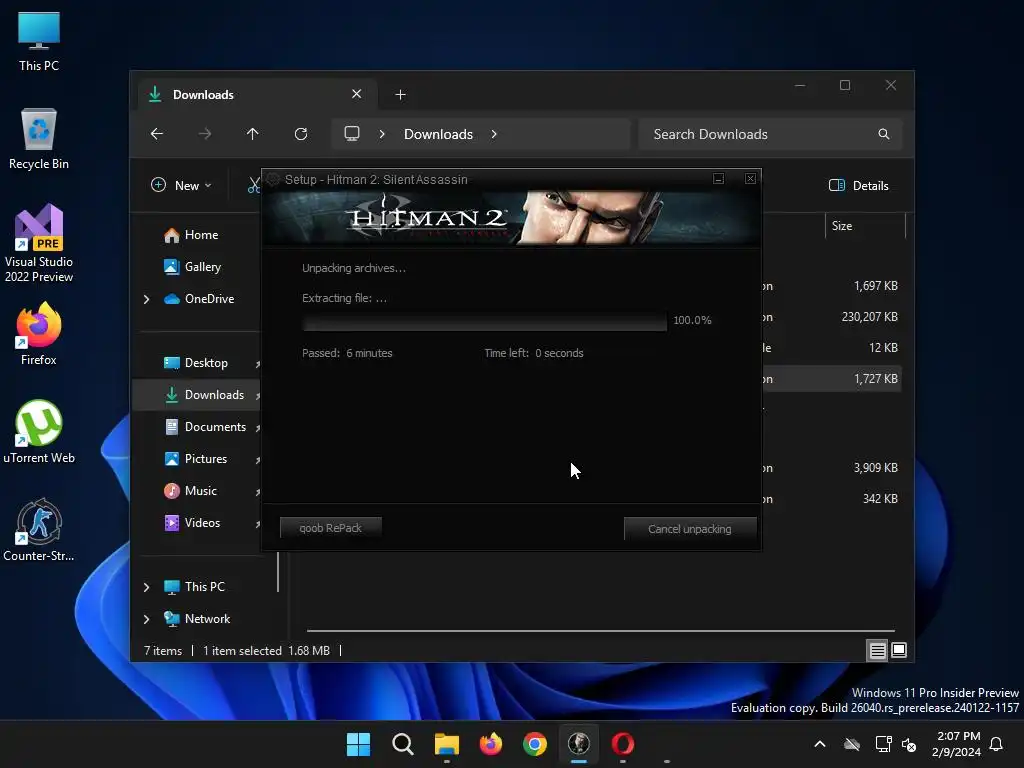Click the qoob RePack button
1024x768 pixels.
click(x=330, y=528)
